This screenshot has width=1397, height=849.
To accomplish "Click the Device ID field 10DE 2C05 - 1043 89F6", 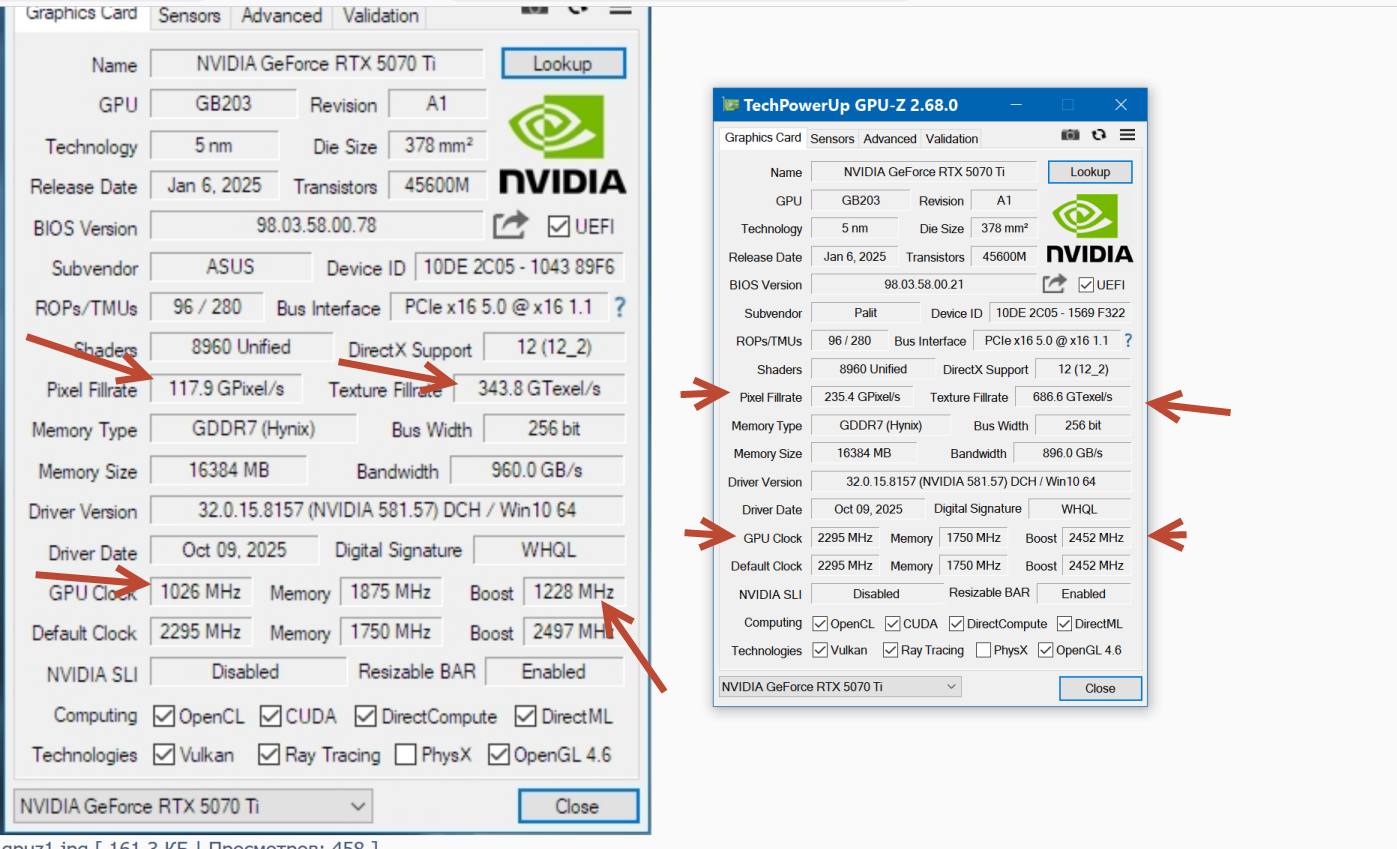I will coord(519,267).
